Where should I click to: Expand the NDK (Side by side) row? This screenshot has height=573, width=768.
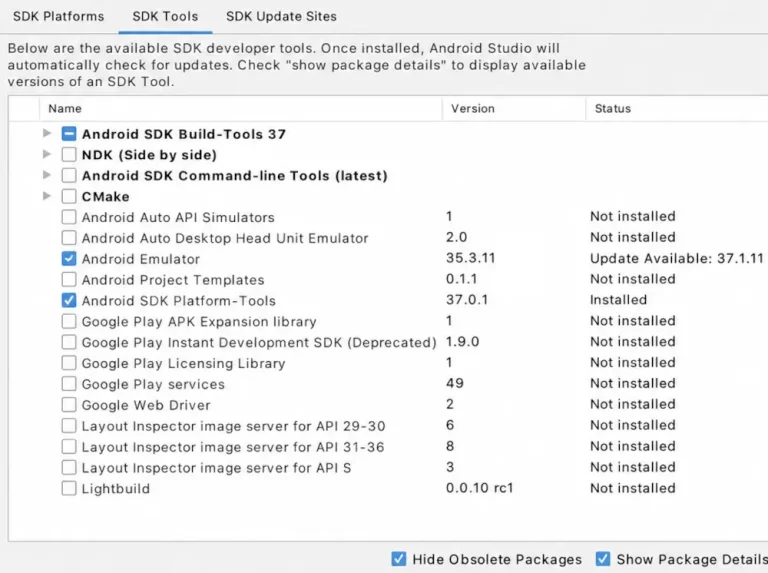tap(47, 154)
